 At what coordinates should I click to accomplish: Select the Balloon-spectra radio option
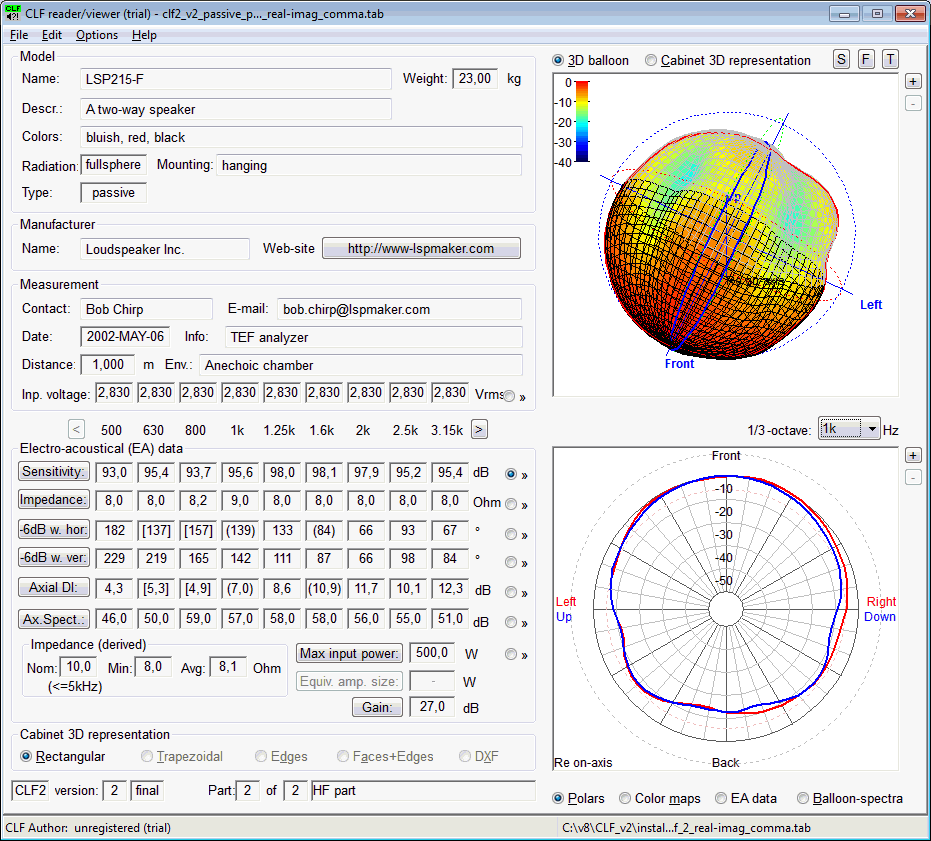click(802, 798)
